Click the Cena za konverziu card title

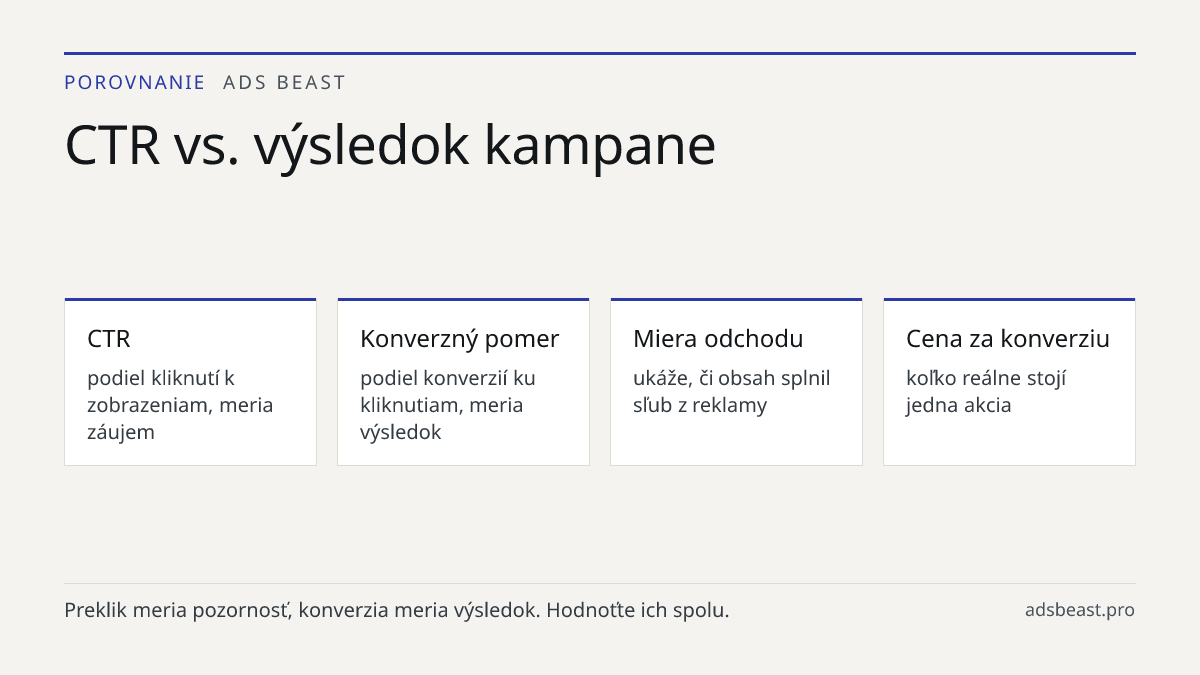pos(1008,339)
